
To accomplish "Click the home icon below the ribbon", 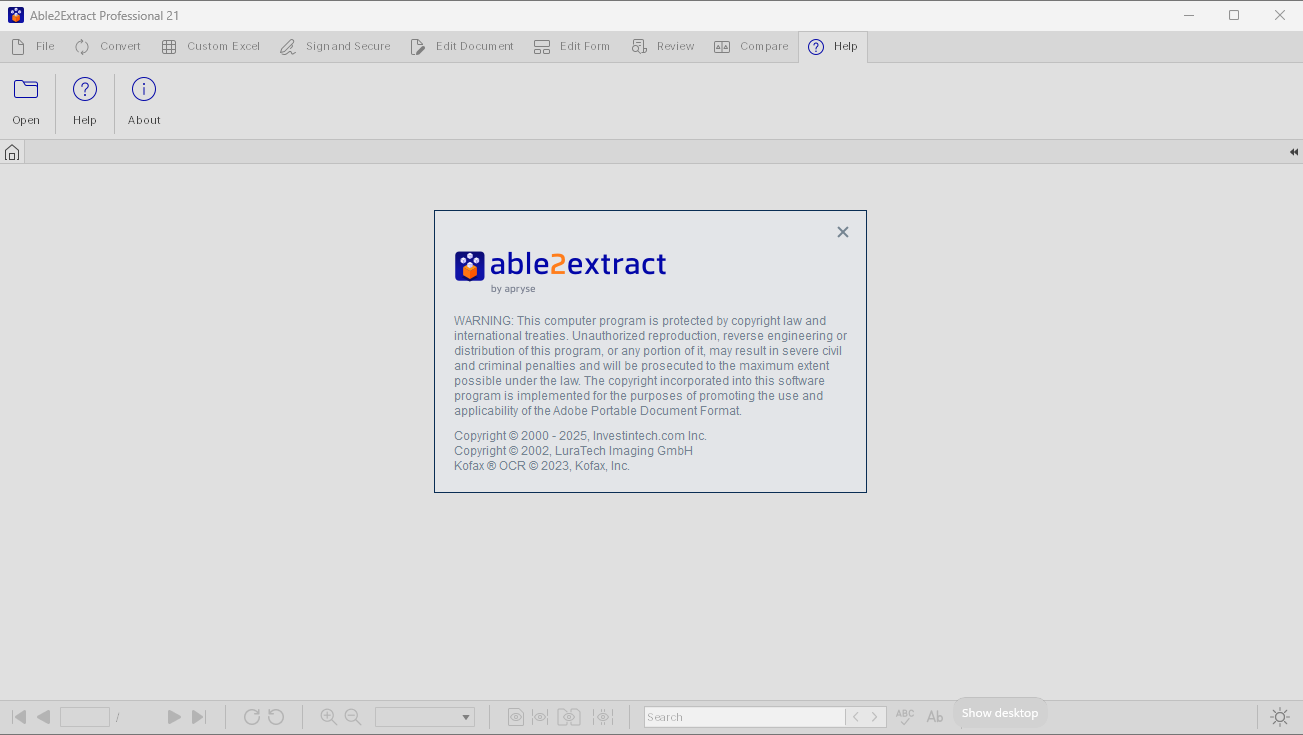I will [x=12, y=153].
